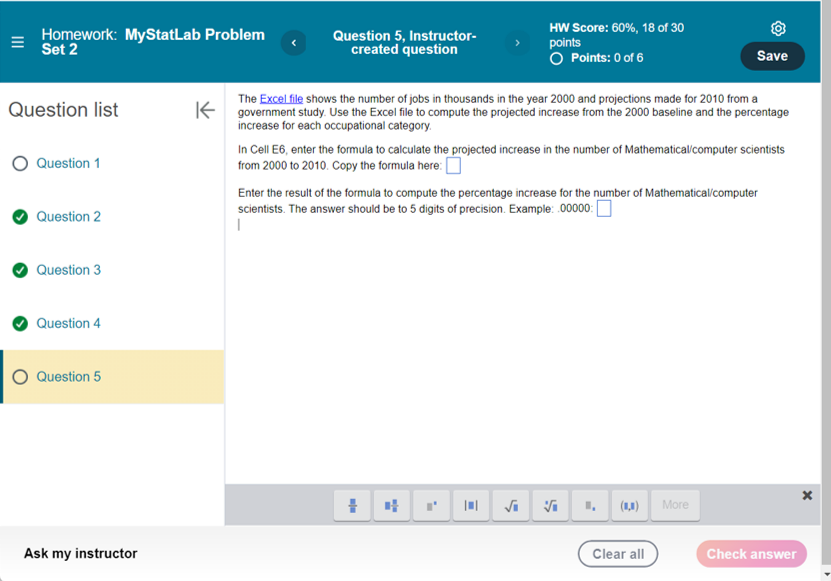Select the nth root template icon

click(x=550, y=505)
